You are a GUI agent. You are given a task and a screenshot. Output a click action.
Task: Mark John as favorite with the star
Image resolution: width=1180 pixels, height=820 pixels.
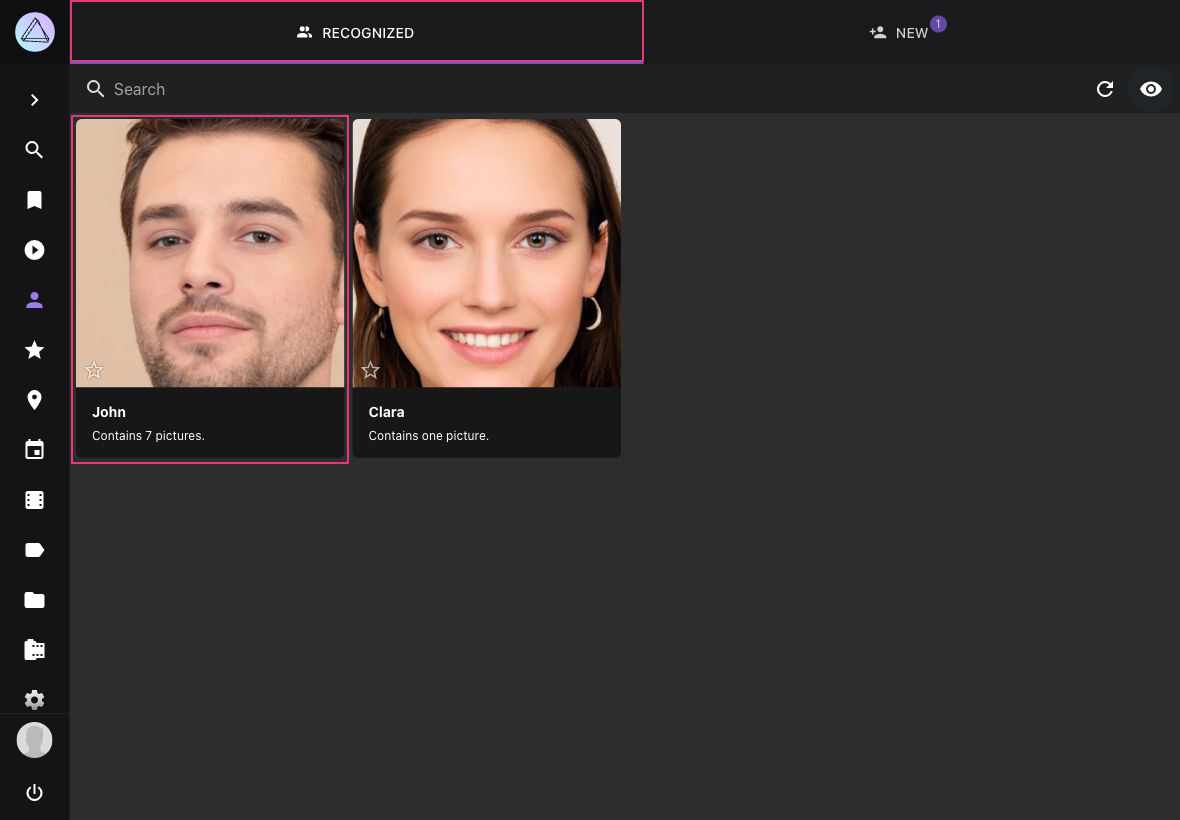pos(94,370)
